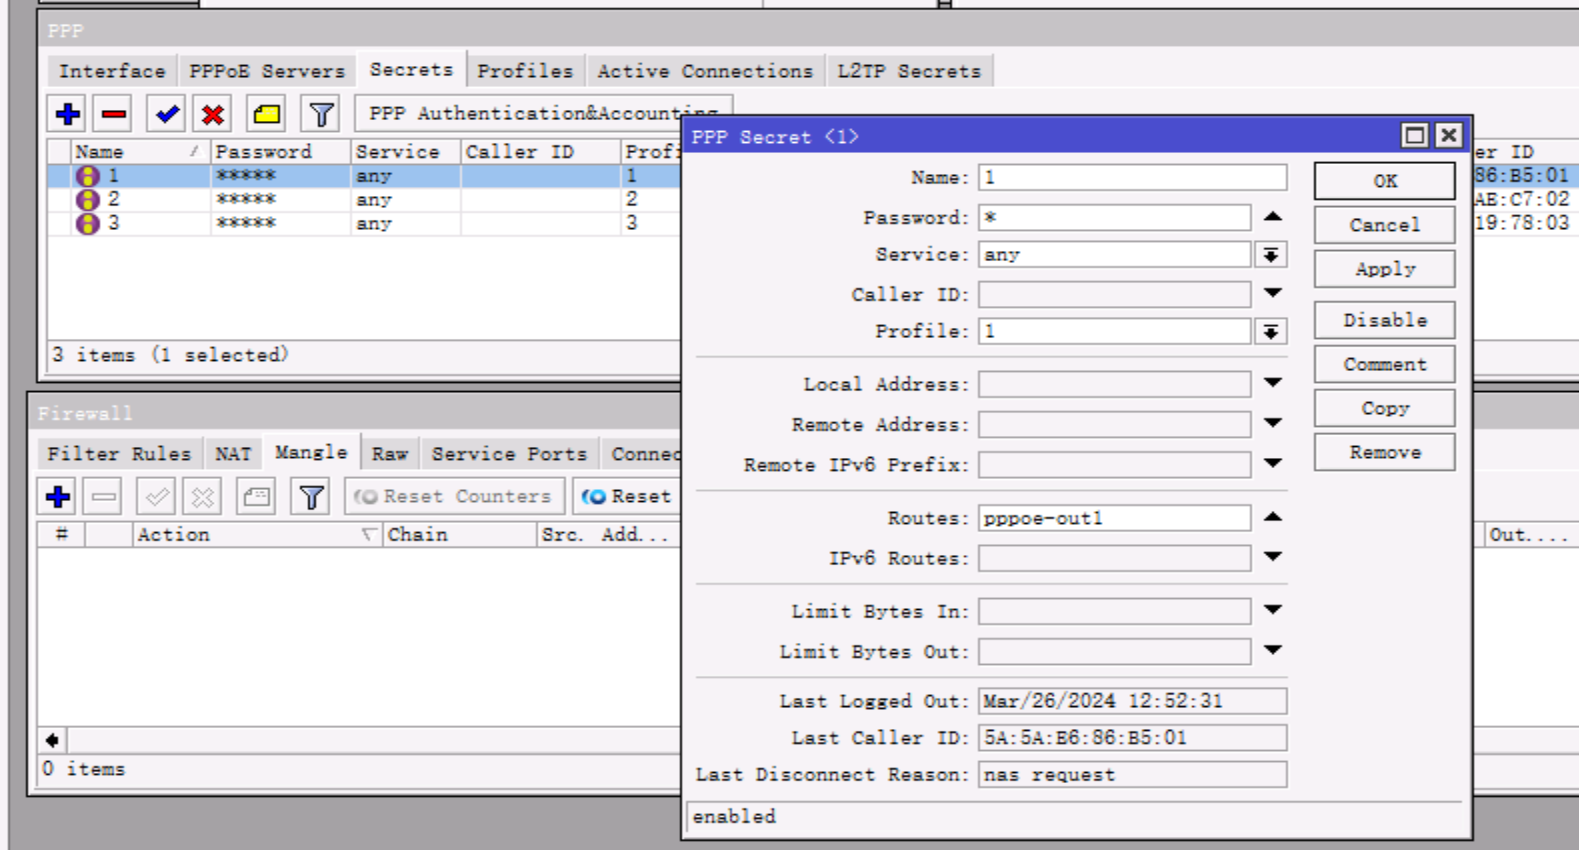The width and height of the screenshot is (1579, 850).
Task: Open the Service dropdown
Action: 1271,255
